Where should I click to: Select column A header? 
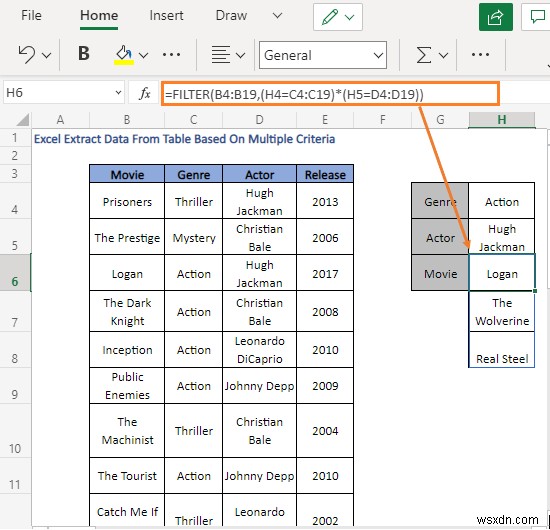[x=60, y=120]
